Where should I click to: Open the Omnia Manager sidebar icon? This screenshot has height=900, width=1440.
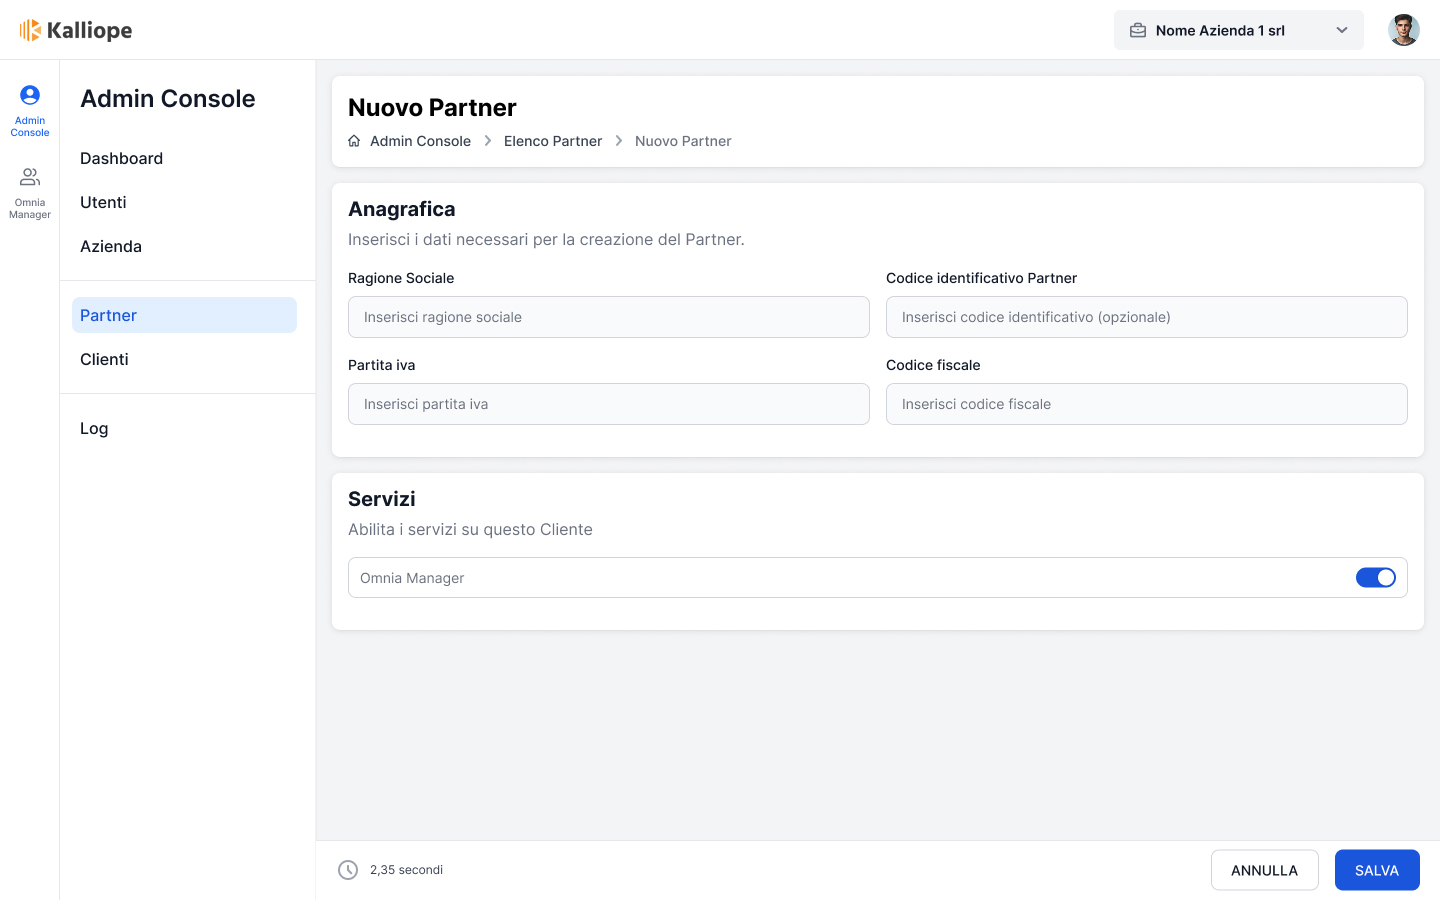[30, 192]
